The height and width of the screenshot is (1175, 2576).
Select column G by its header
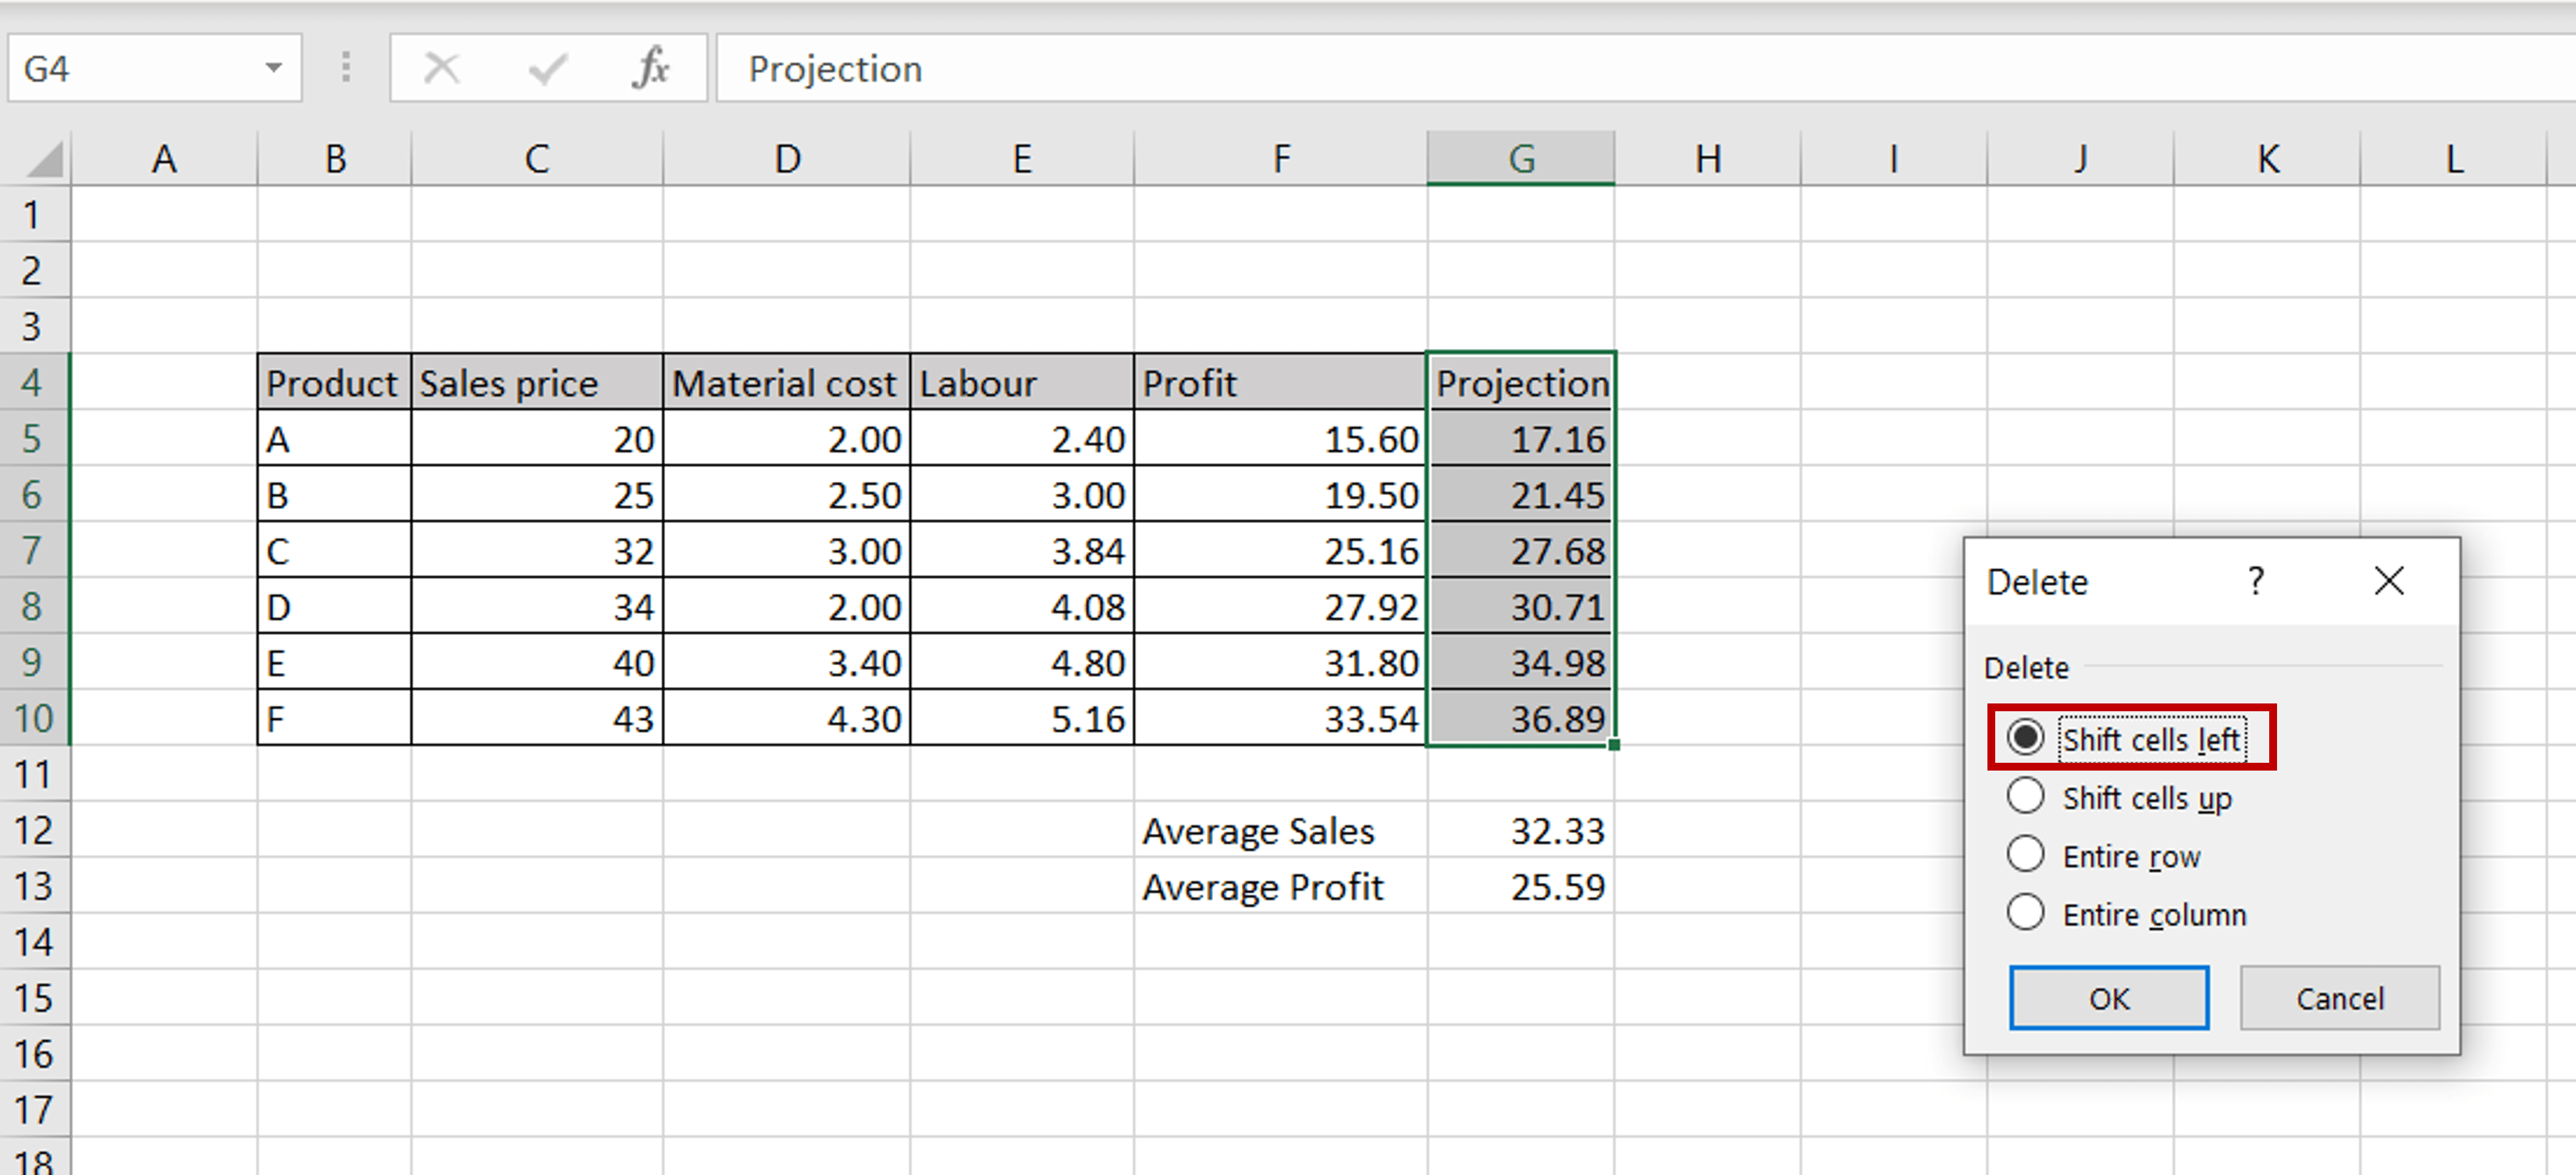point(1521,158)
